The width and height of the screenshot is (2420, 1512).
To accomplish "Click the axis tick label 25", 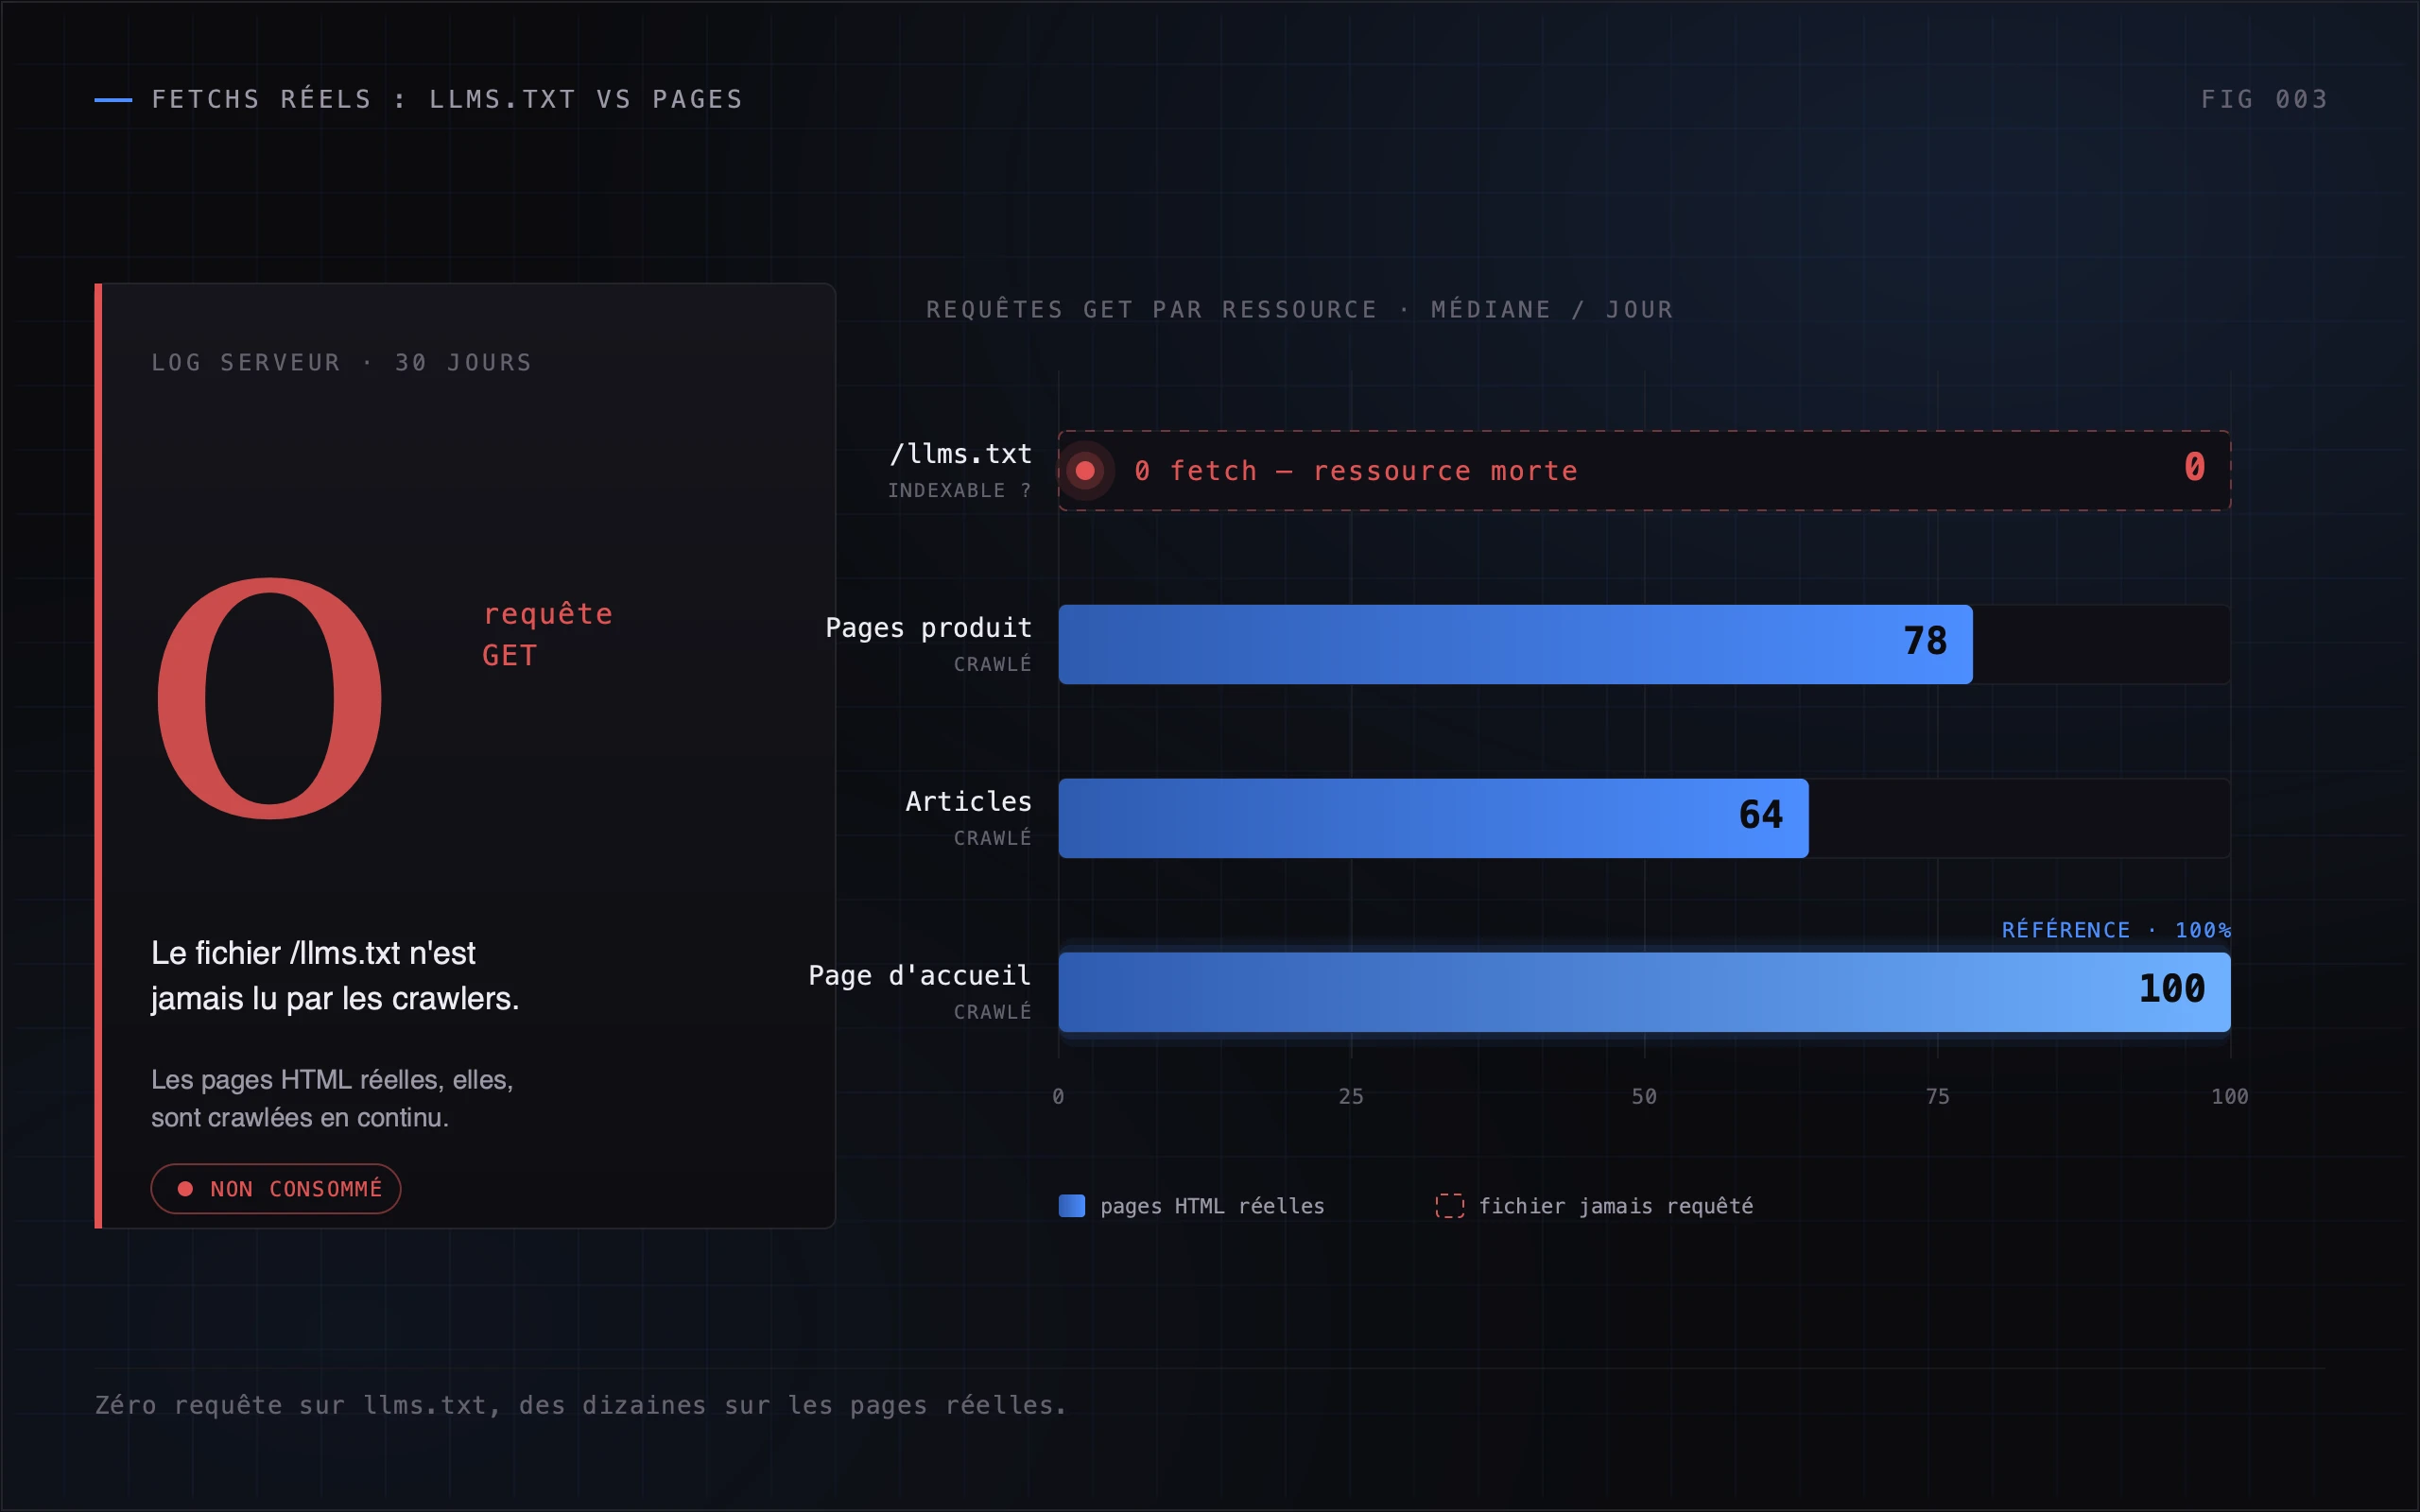I will click(1351, 1096).
